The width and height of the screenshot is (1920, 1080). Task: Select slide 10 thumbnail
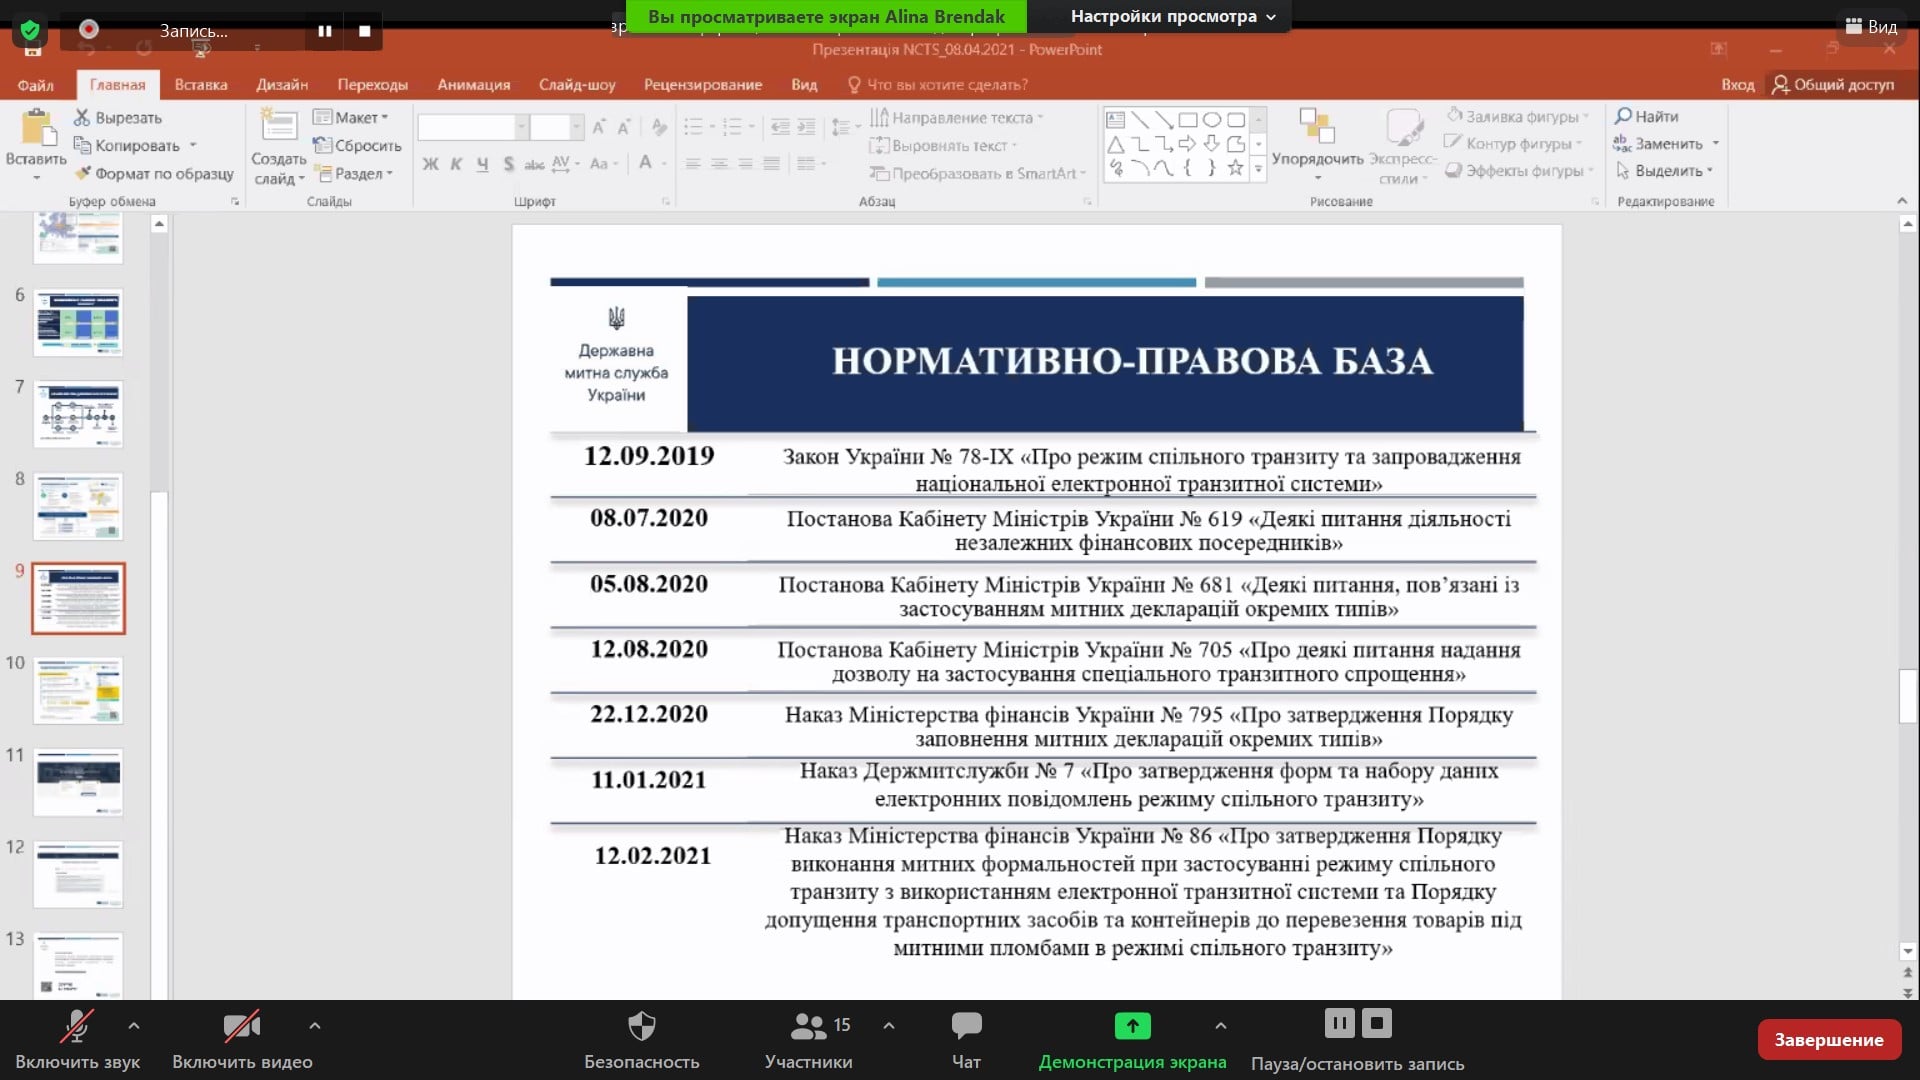[78, 690]
